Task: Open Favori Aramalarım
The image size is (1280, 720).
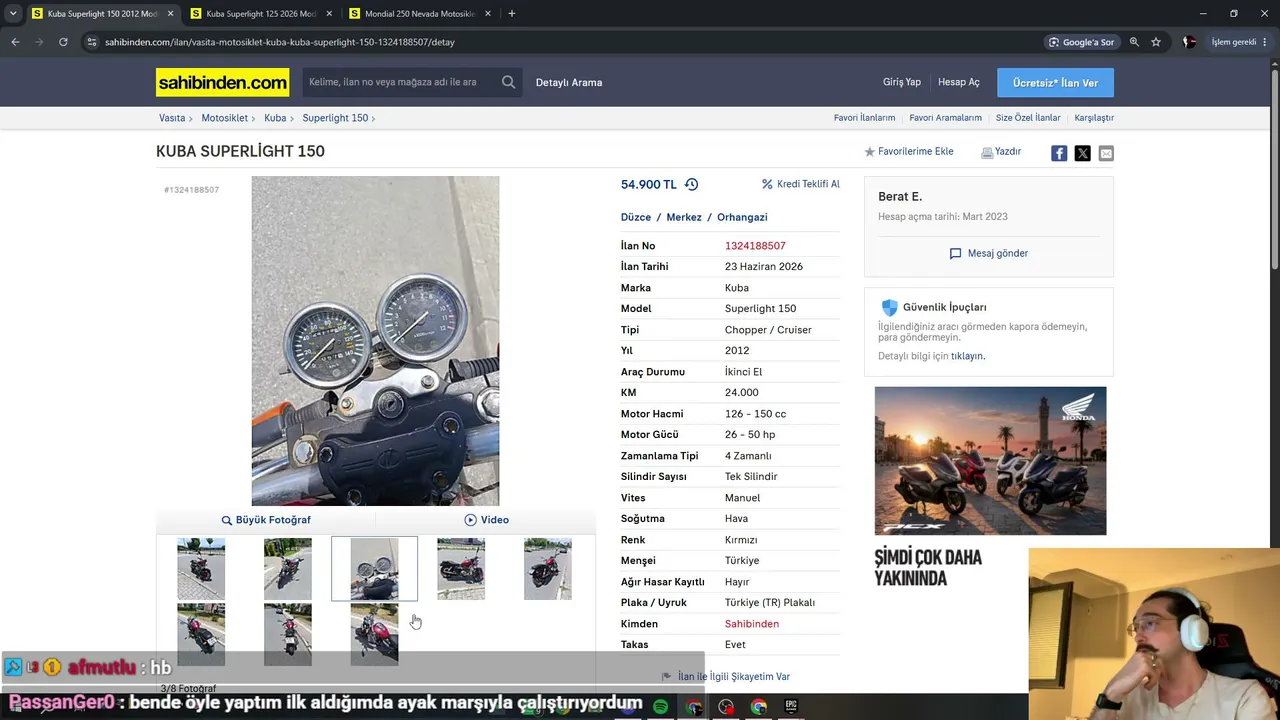Action: pos(945,118)
